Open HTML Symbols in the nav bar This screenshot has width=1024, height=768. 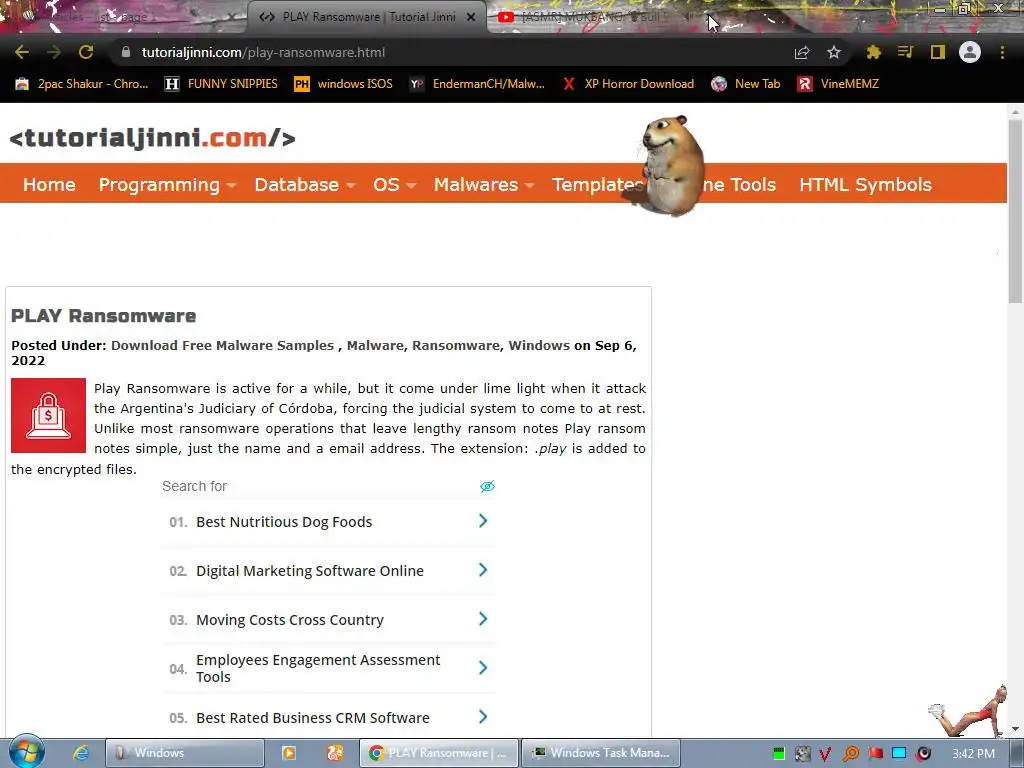click(865, 184)
